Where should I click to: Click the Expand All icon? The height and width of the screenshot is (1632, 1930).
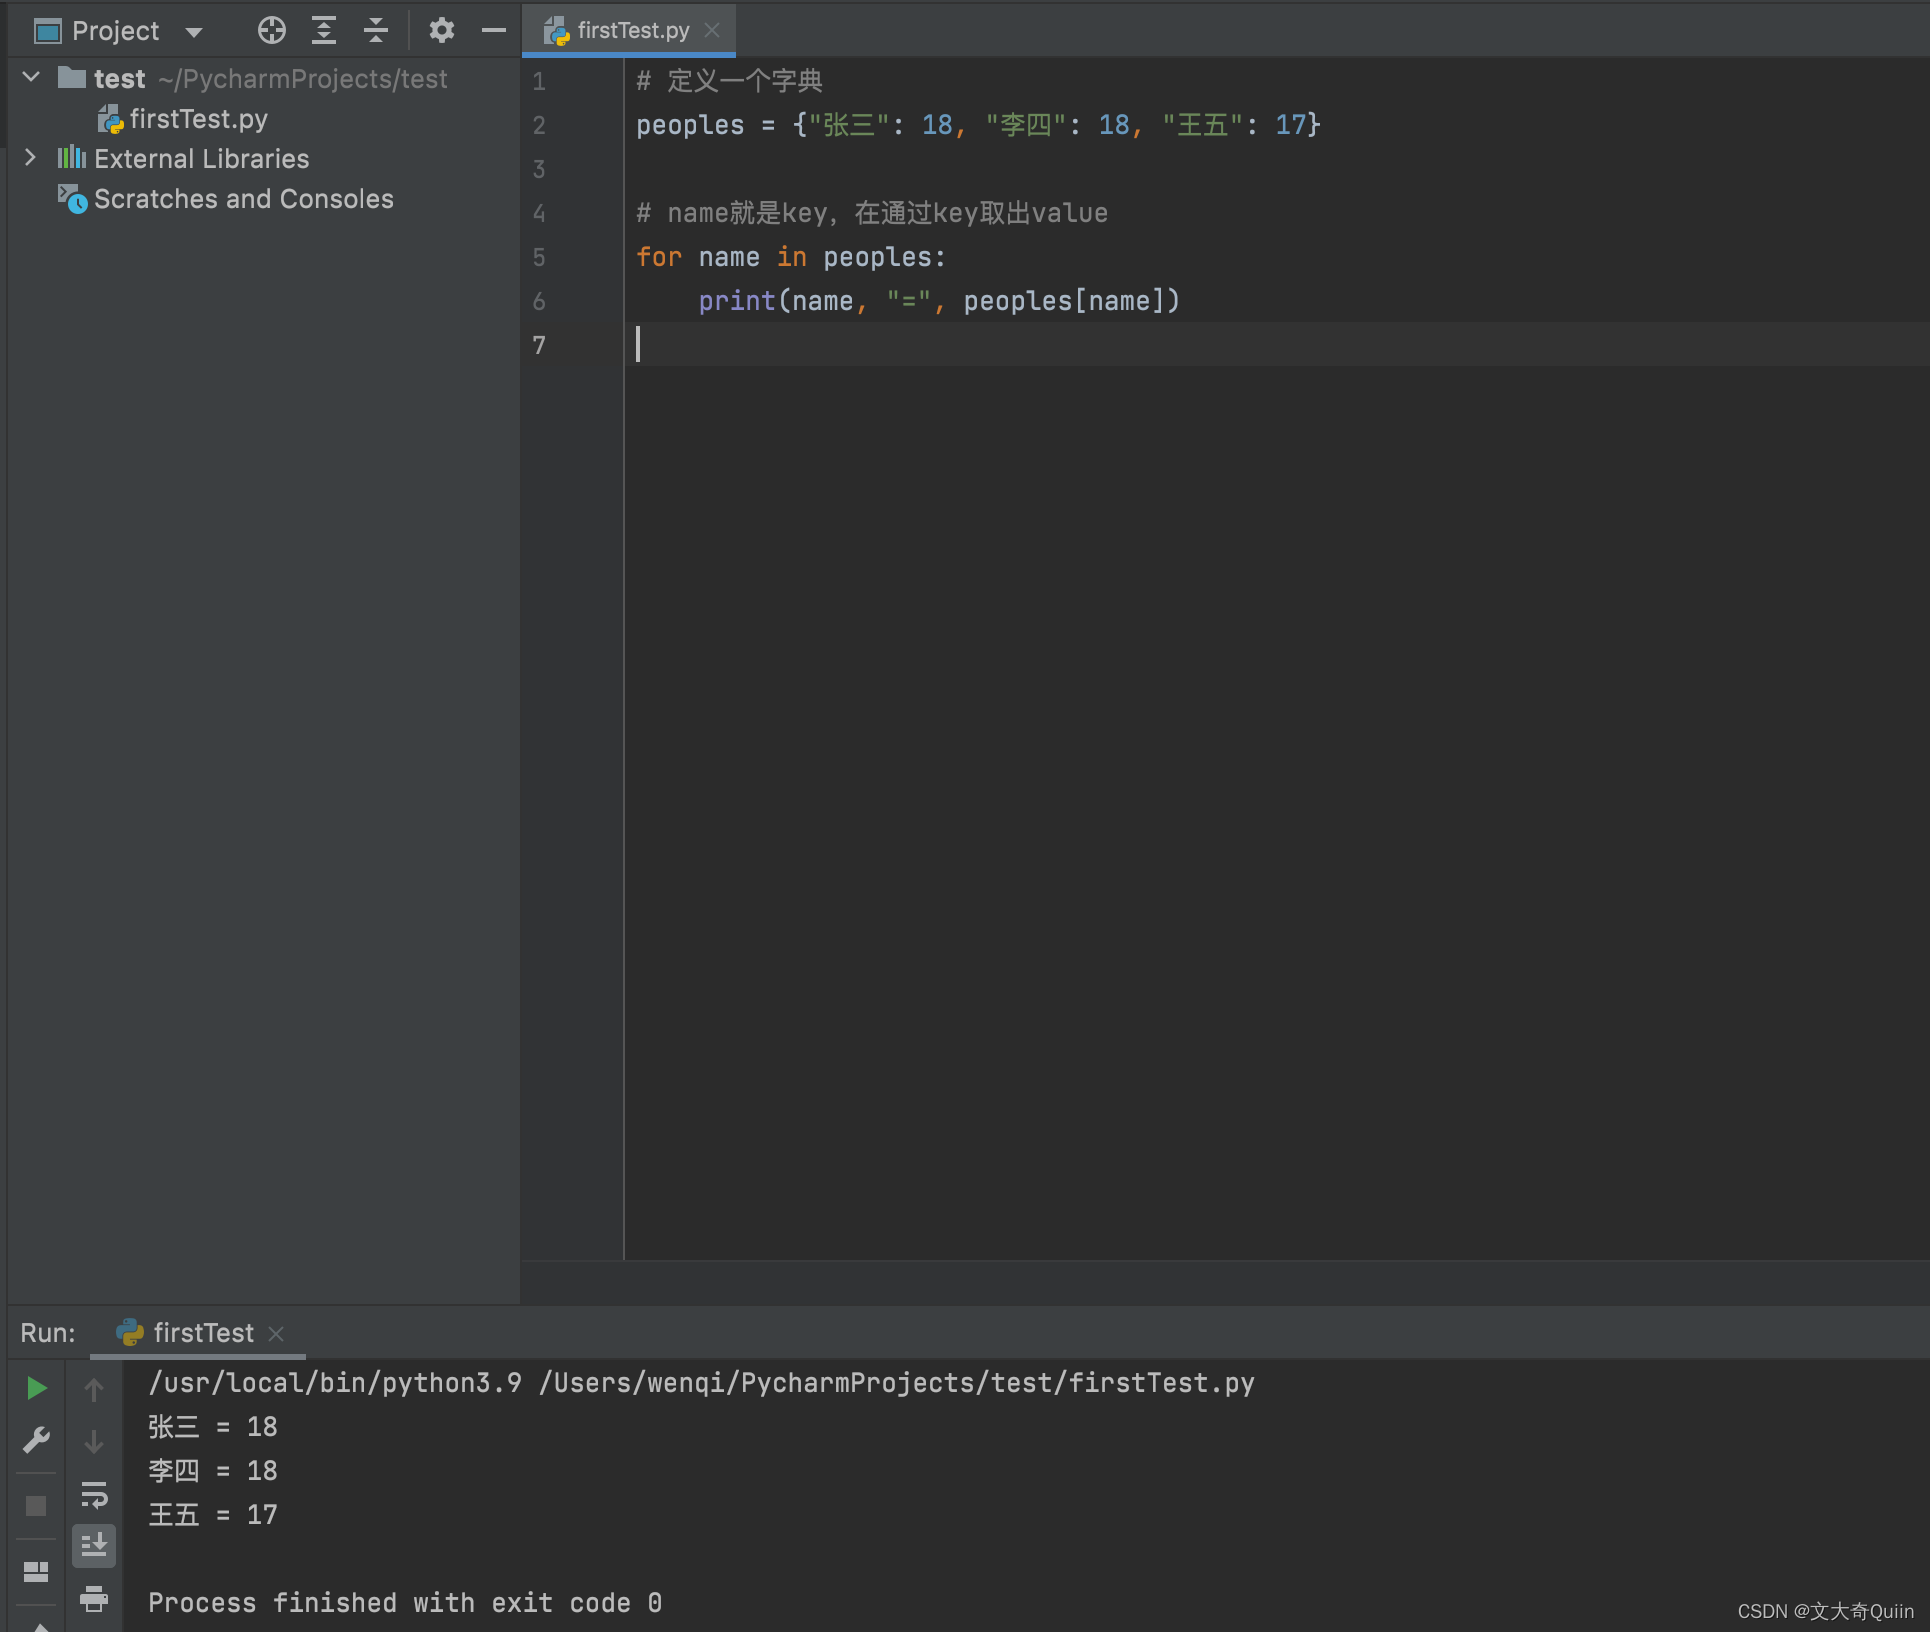[323, 31]
